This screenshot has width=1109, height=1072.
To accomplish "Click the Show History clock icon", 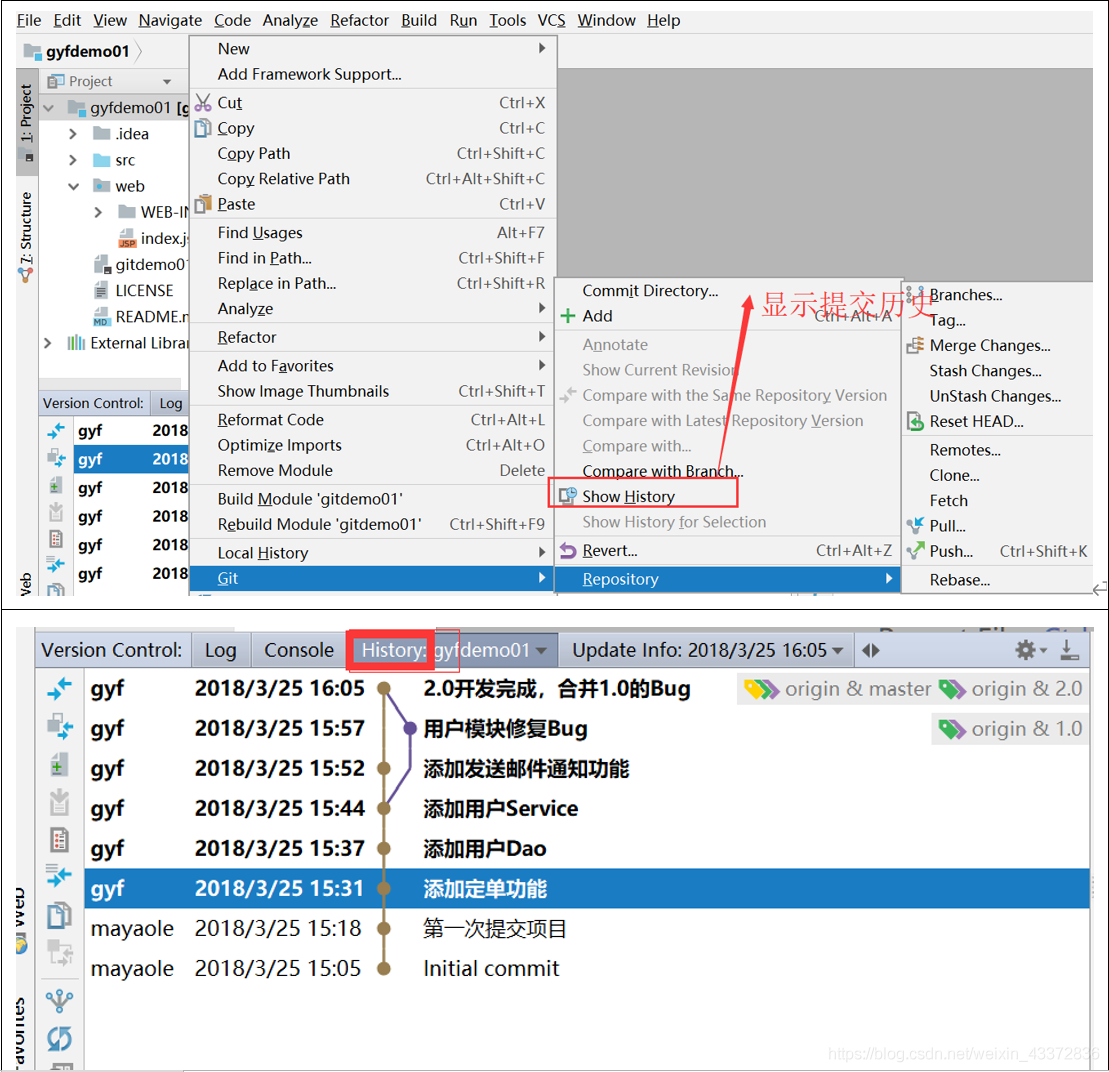I will pos(567,496).
